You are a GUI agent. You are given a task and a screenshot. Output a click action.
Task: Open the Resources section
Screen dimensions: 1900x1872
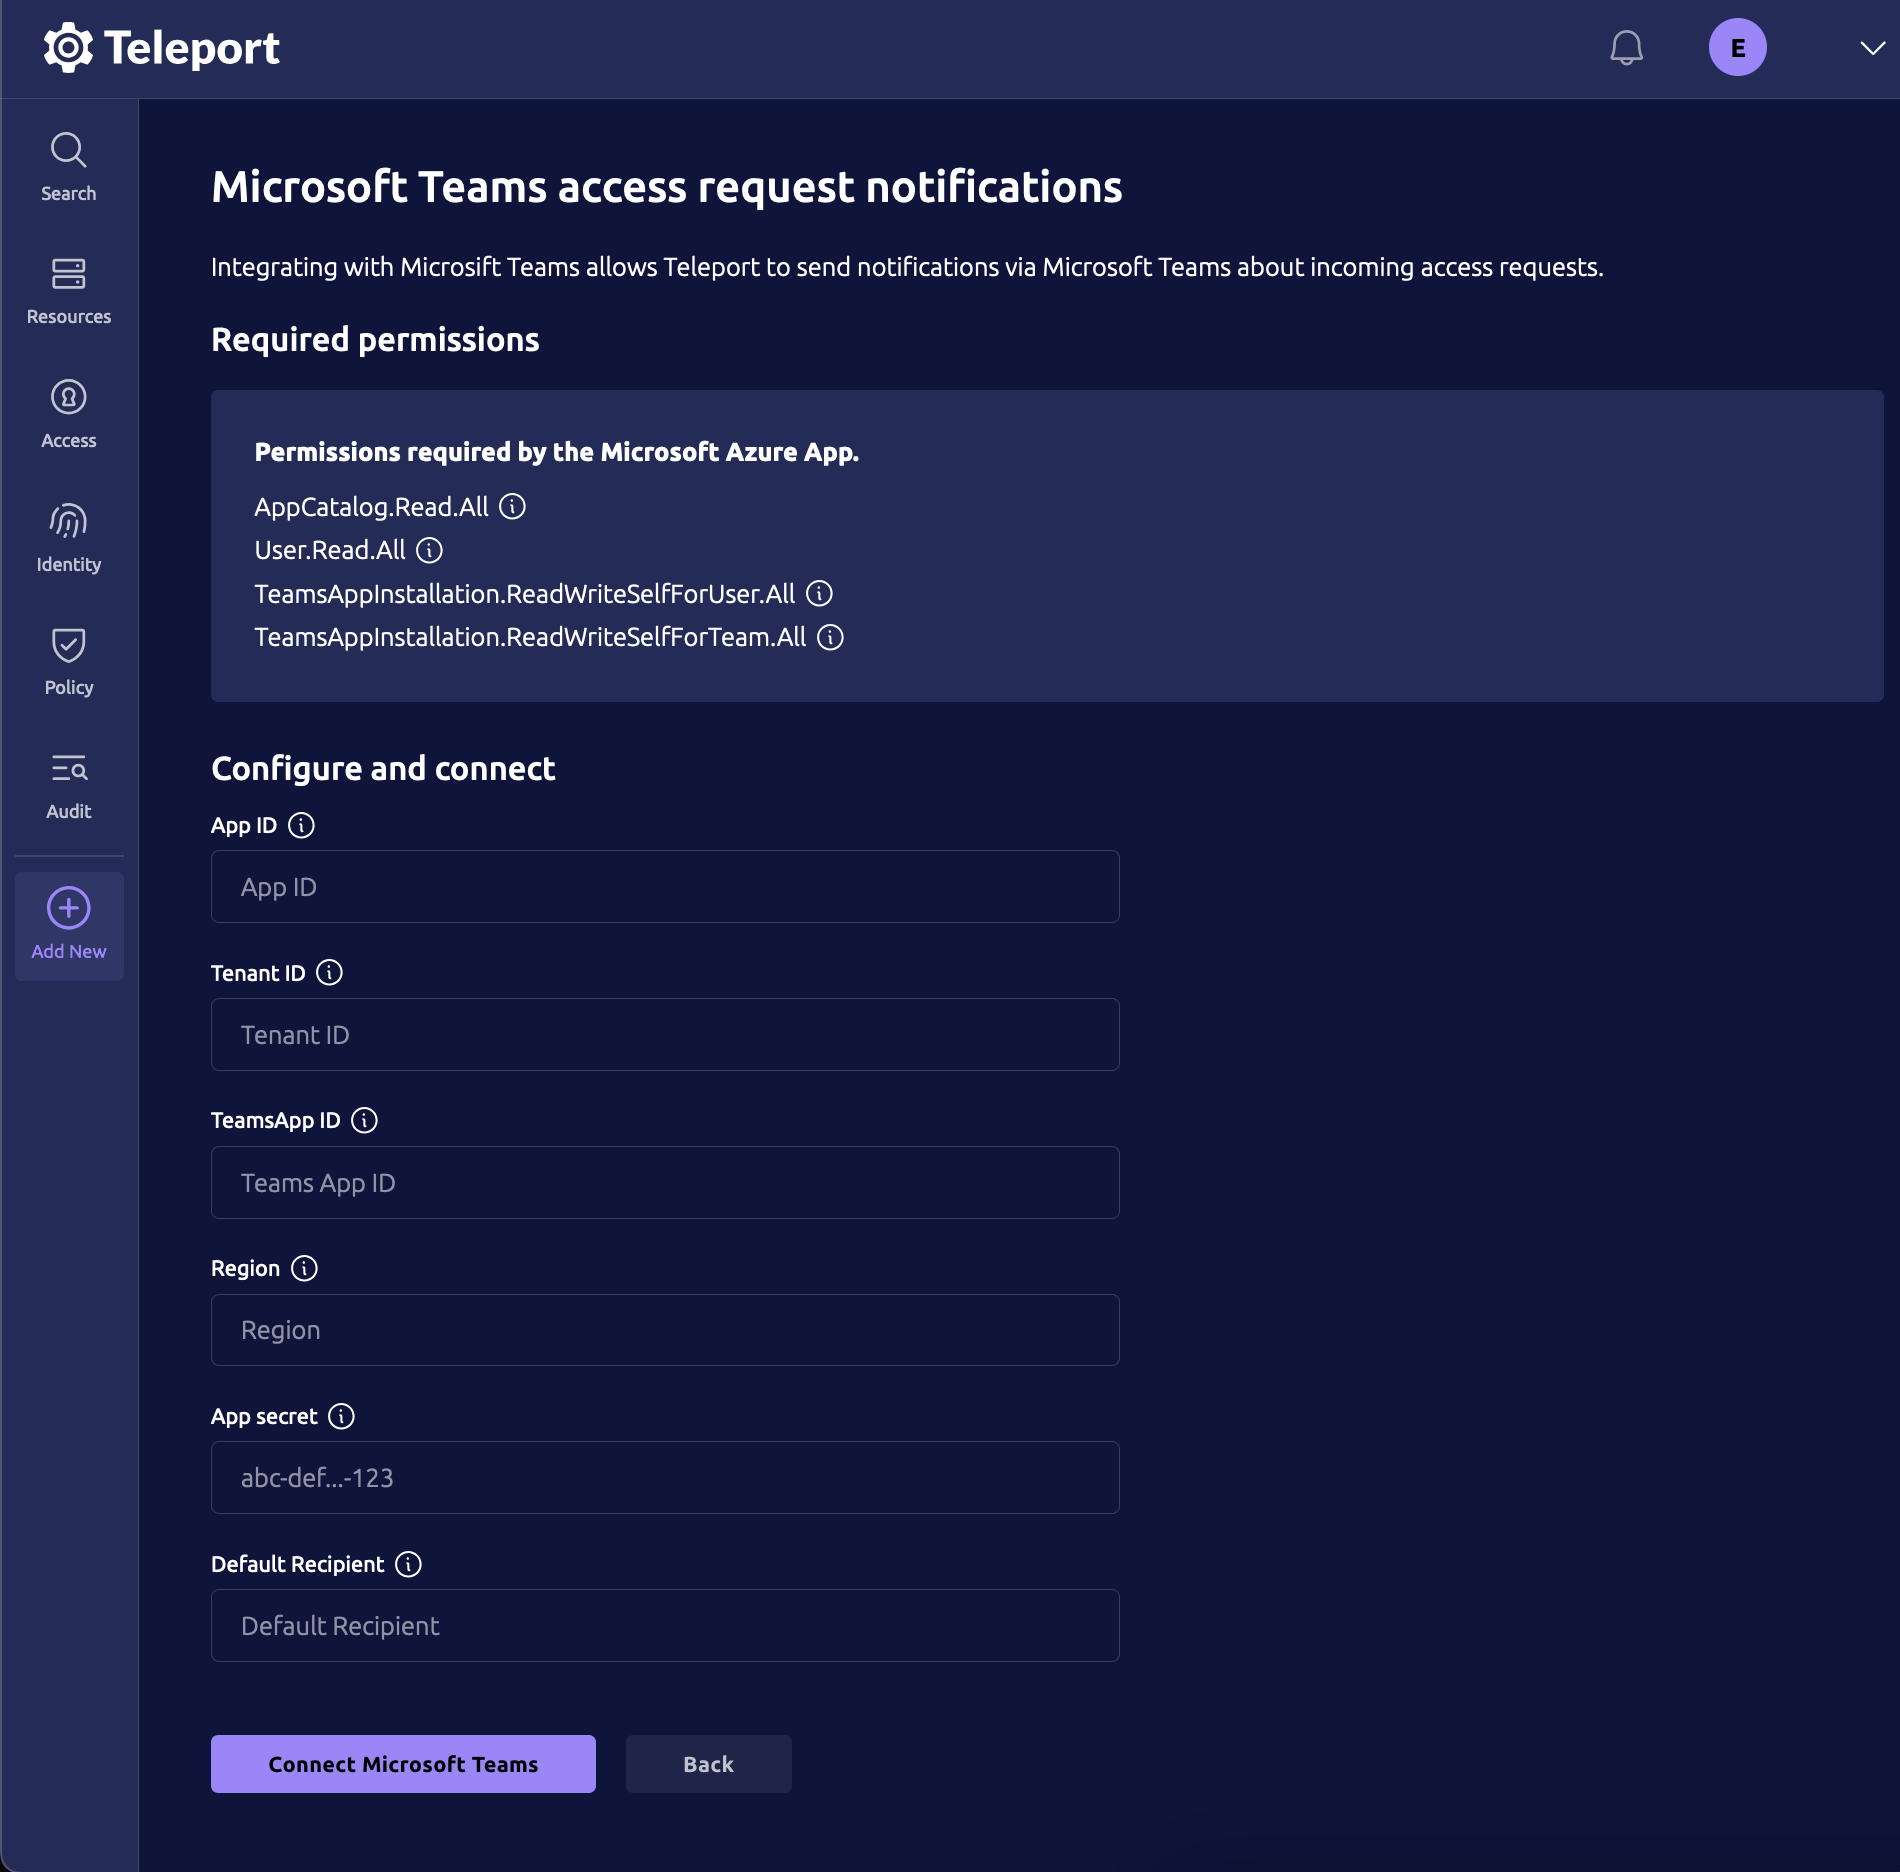click(x=68, y=275)
